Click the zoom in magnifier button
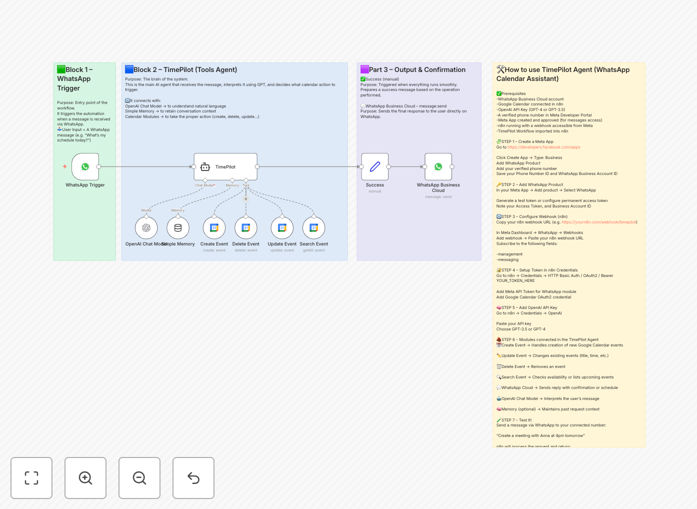The height and width of the screenshot is (509, 697). [85, 478]
